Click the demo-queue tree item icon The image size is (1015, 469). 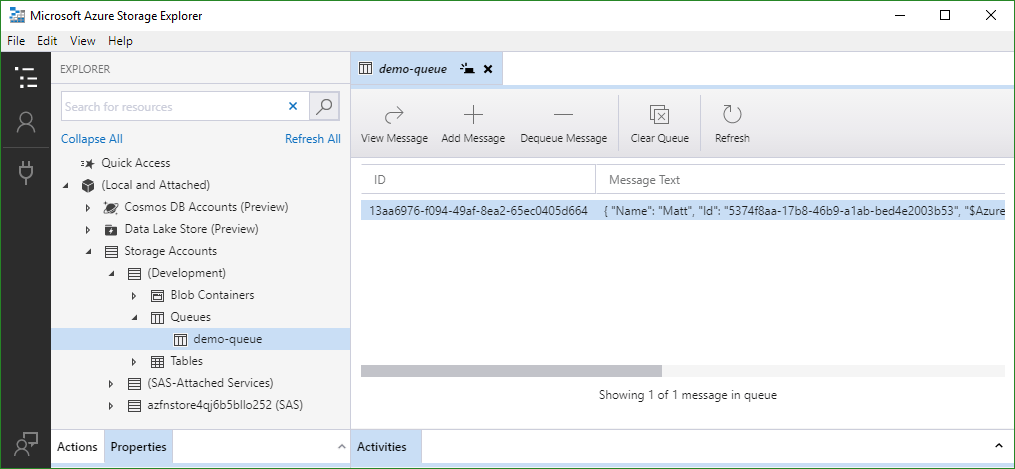pos(181,340)
